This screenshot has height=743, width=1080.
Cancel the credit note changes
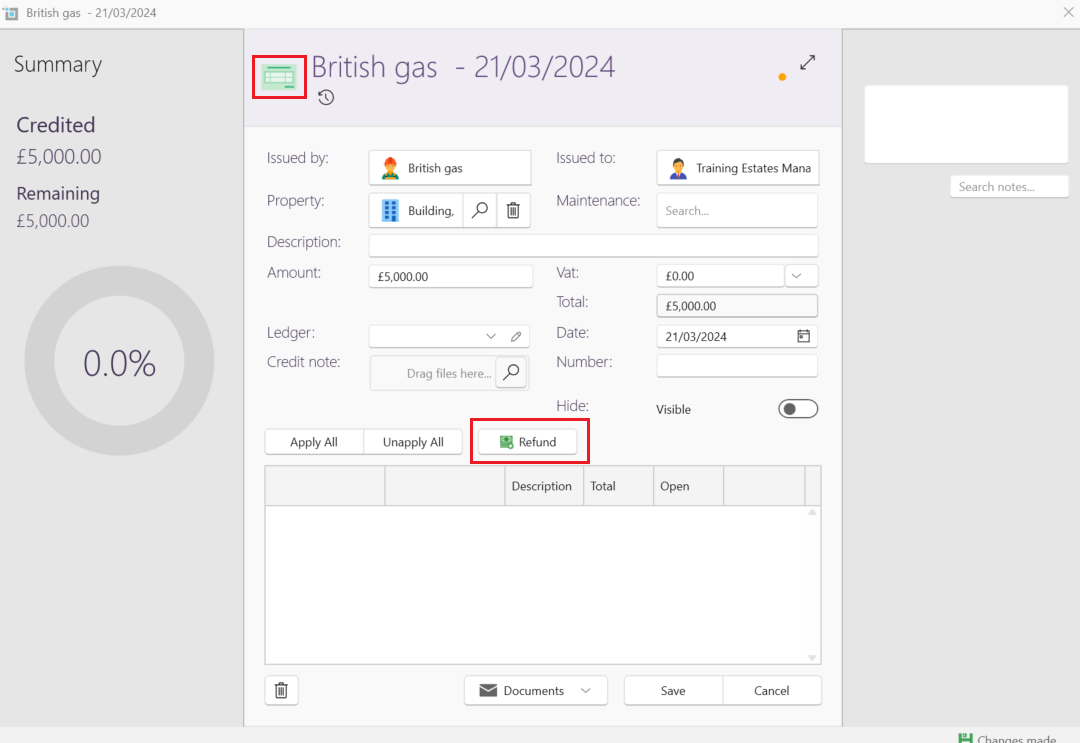point(771,690)
